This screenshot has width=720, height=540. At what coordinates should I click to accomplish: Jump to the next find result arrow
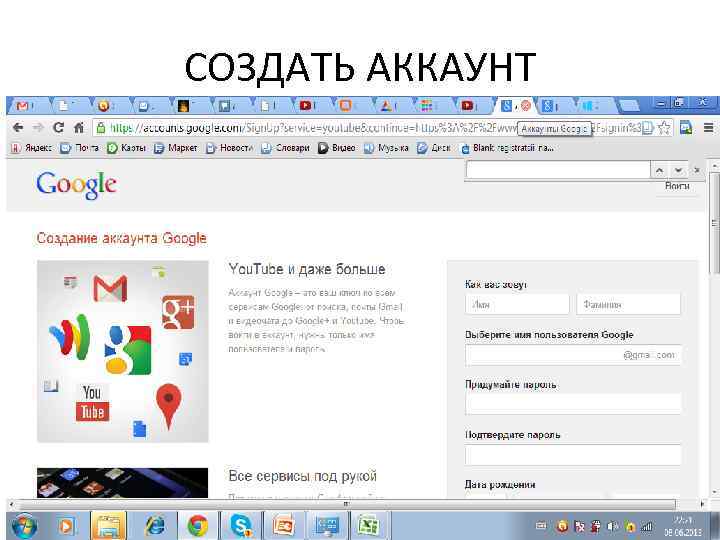[x=678, y=170]
